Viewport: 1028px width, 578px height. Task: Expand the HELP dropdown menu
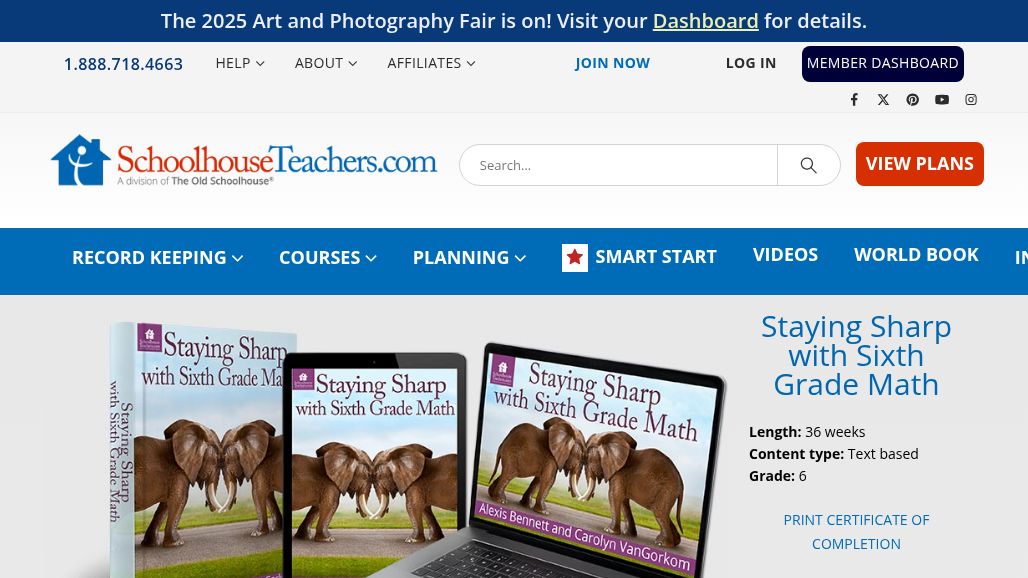click(x=240, y=63)
